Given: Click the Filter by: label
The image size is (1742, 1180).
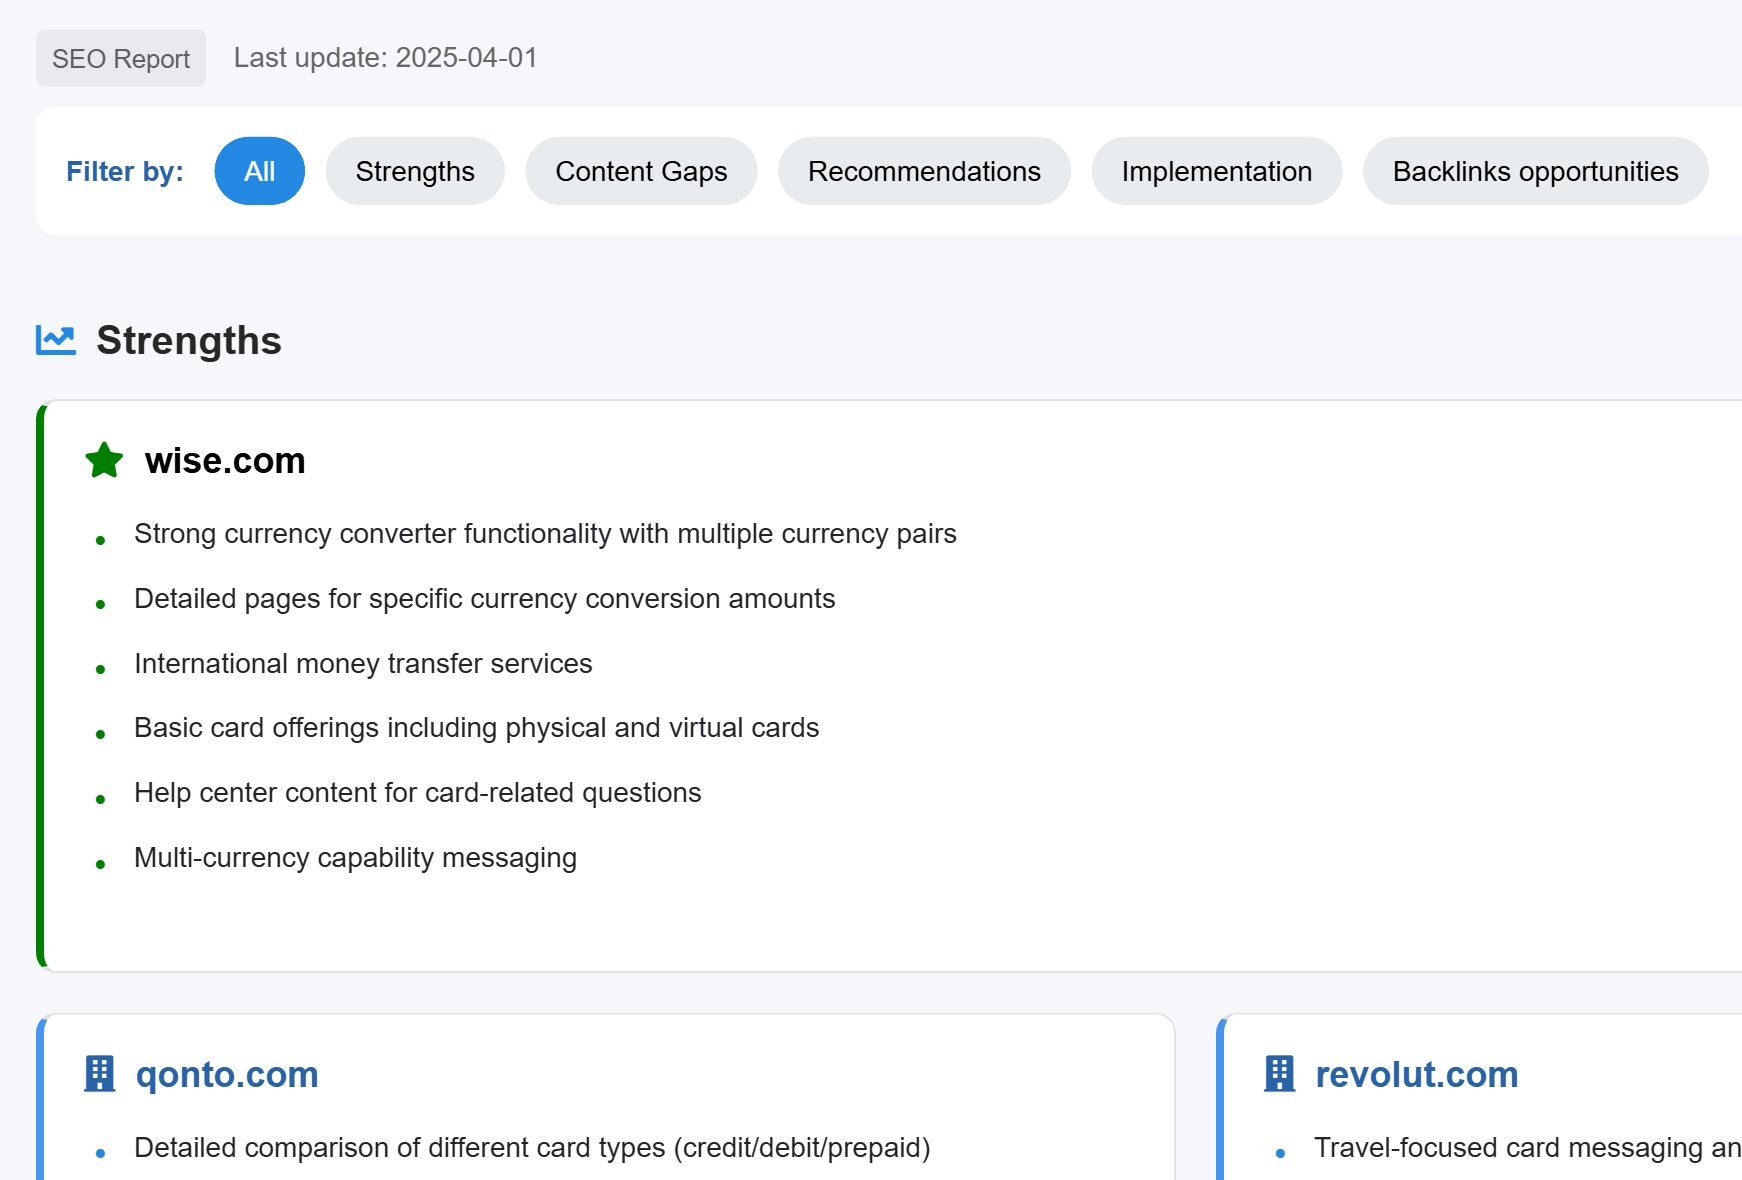Looking at the screenshot, I should (125, 171).
